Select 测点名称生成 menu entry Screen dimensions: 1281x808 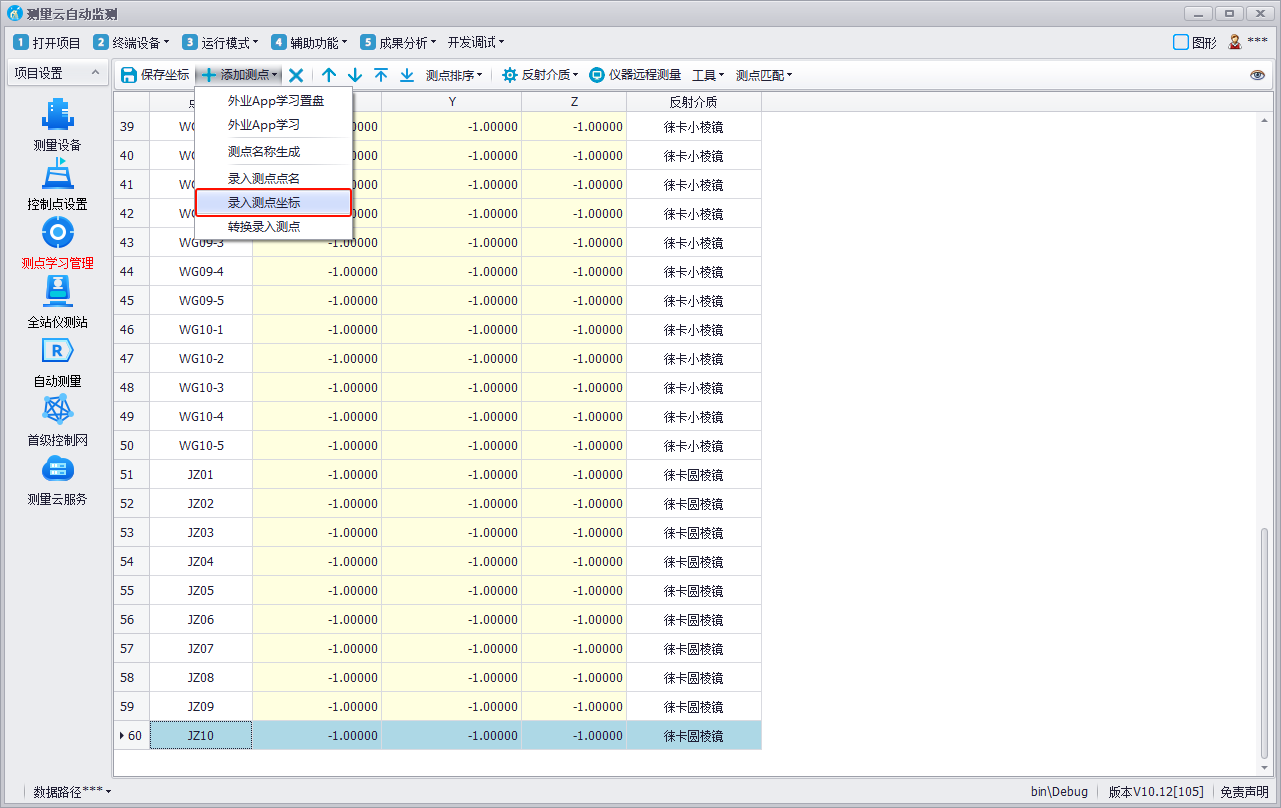pos(264,152)
